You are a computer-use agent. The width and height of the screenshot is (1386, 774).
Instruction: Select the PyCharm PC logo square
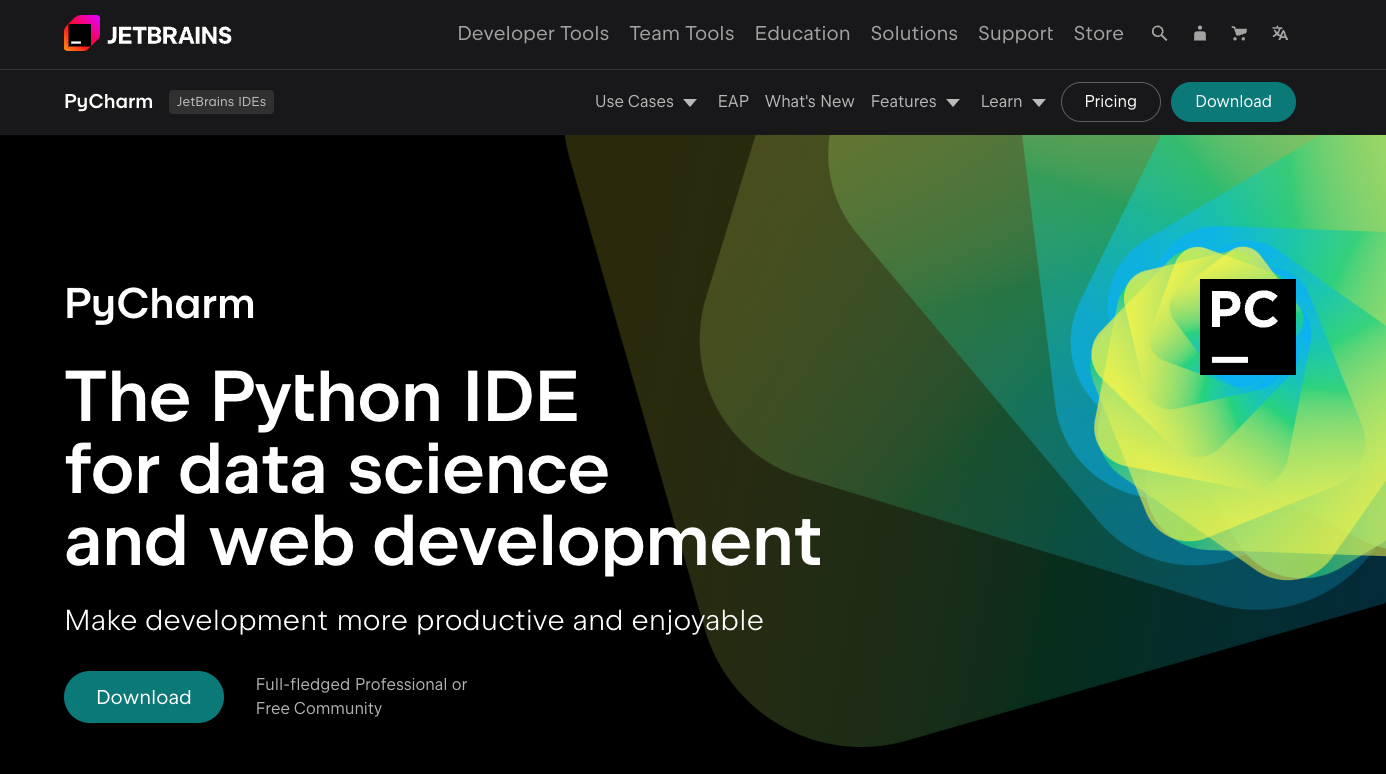(x=1247, y=327)
